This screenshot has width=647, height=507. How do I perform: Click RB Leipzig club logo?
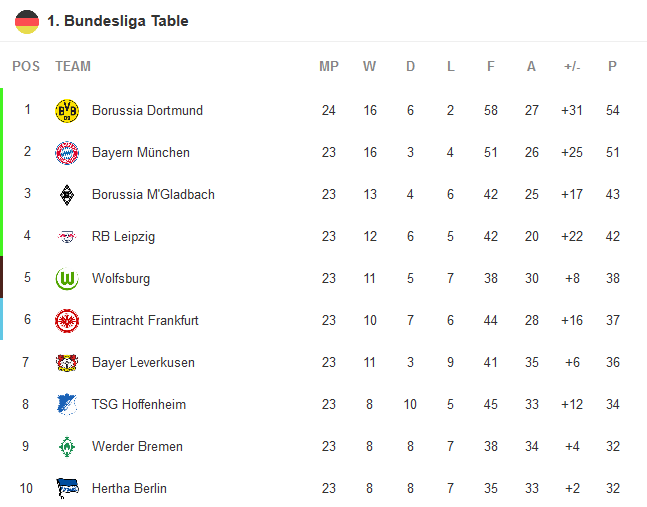[x=67, y=237]
